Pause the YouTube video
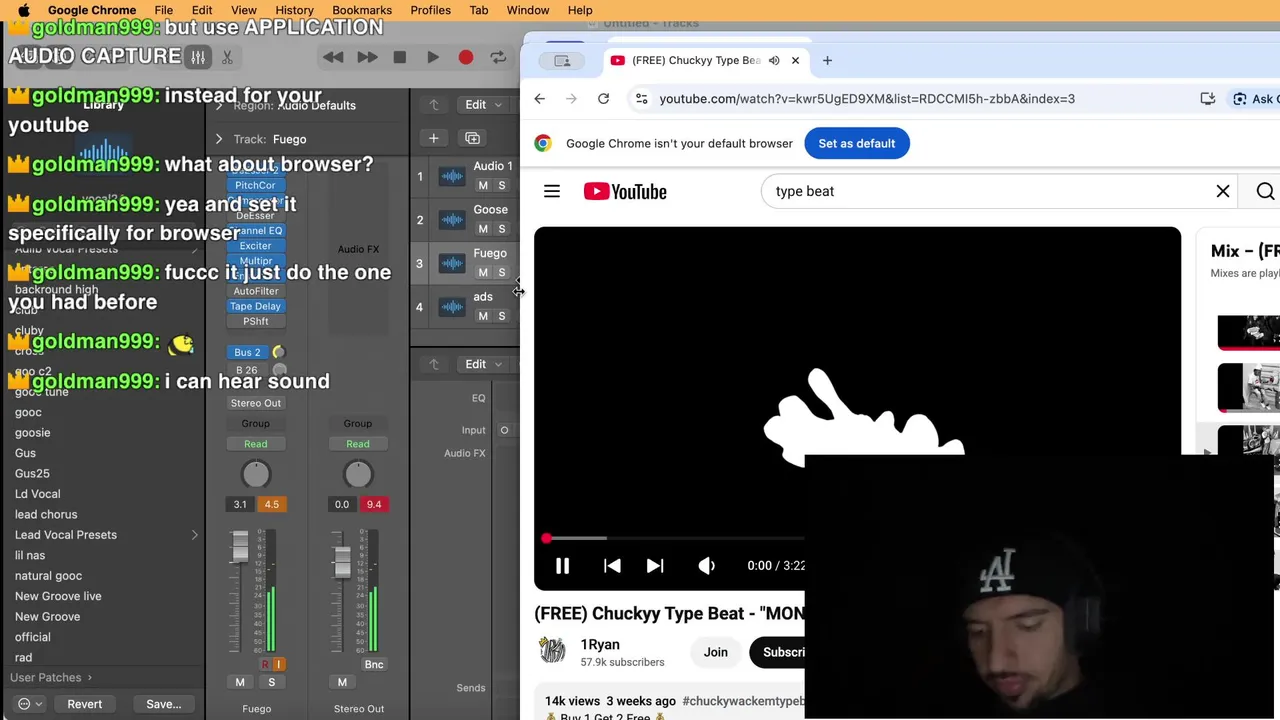The height and width of the screenshot is (720, 1280). [562, 566]
